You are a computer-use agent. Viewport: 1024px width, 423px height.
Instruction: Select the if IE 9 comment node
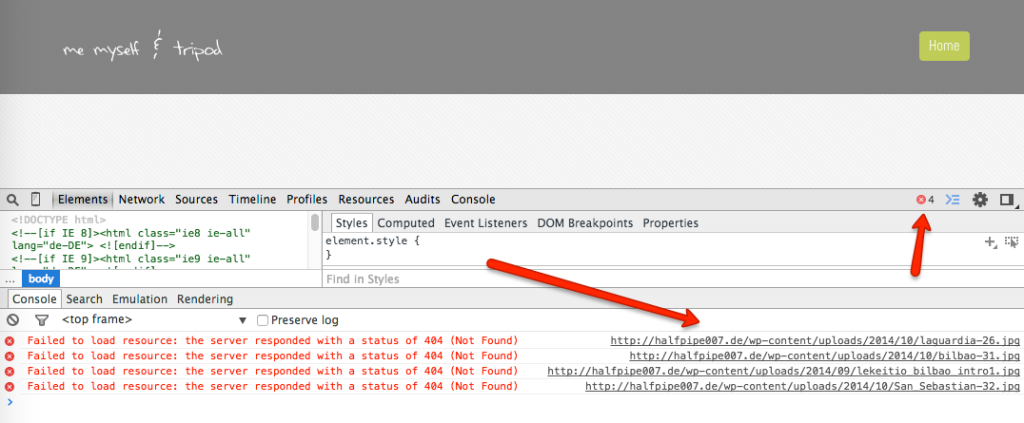coord(131,259)
